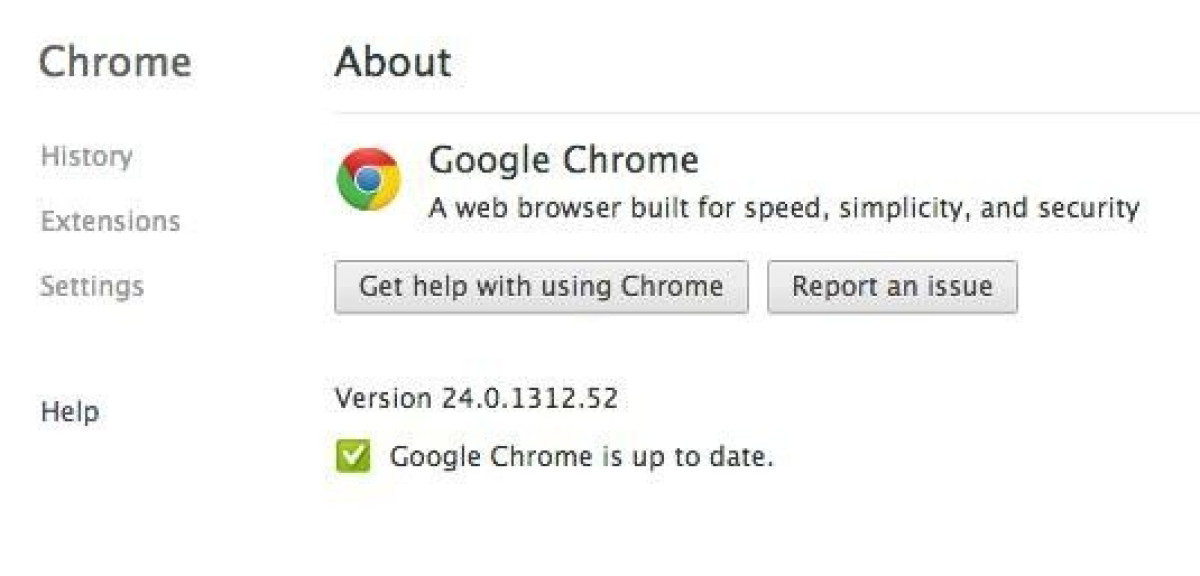The width and height of the screenshot is (1200, 576).
Task: Click the word Version label
Action: 383,399
